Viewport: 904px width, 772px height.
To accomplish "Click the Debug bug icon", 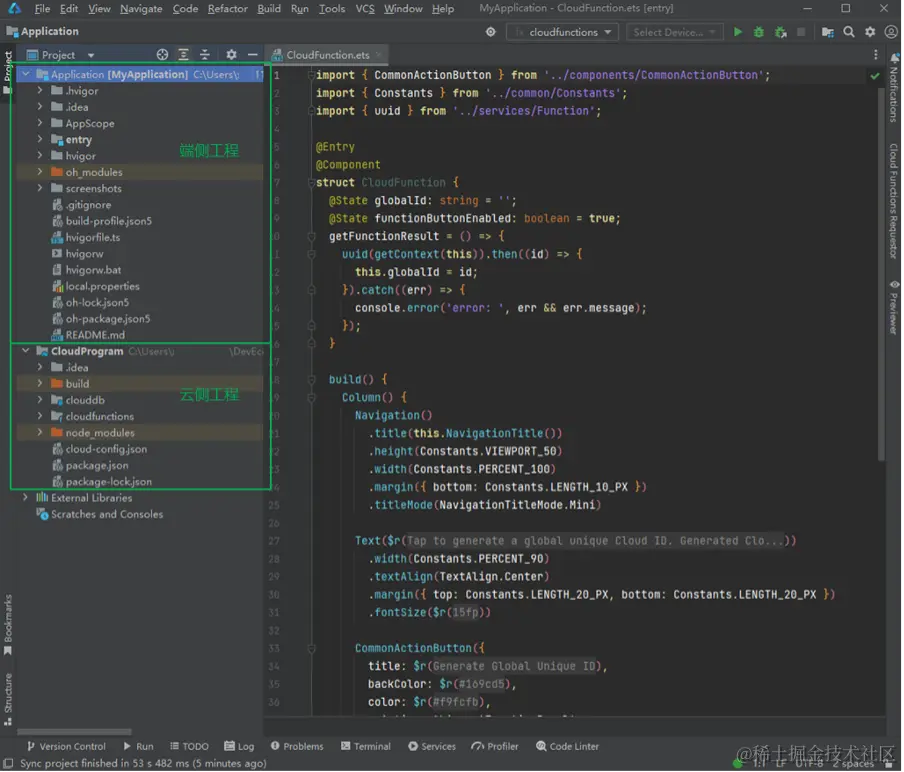I will [x=759, y=32].
